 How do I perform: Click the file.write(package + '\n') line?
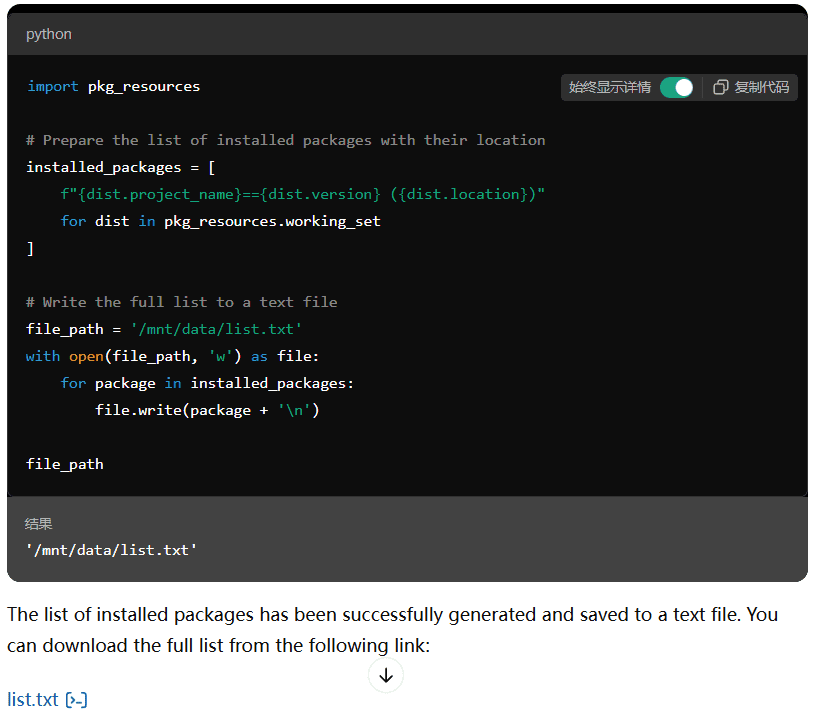[207, 410]
